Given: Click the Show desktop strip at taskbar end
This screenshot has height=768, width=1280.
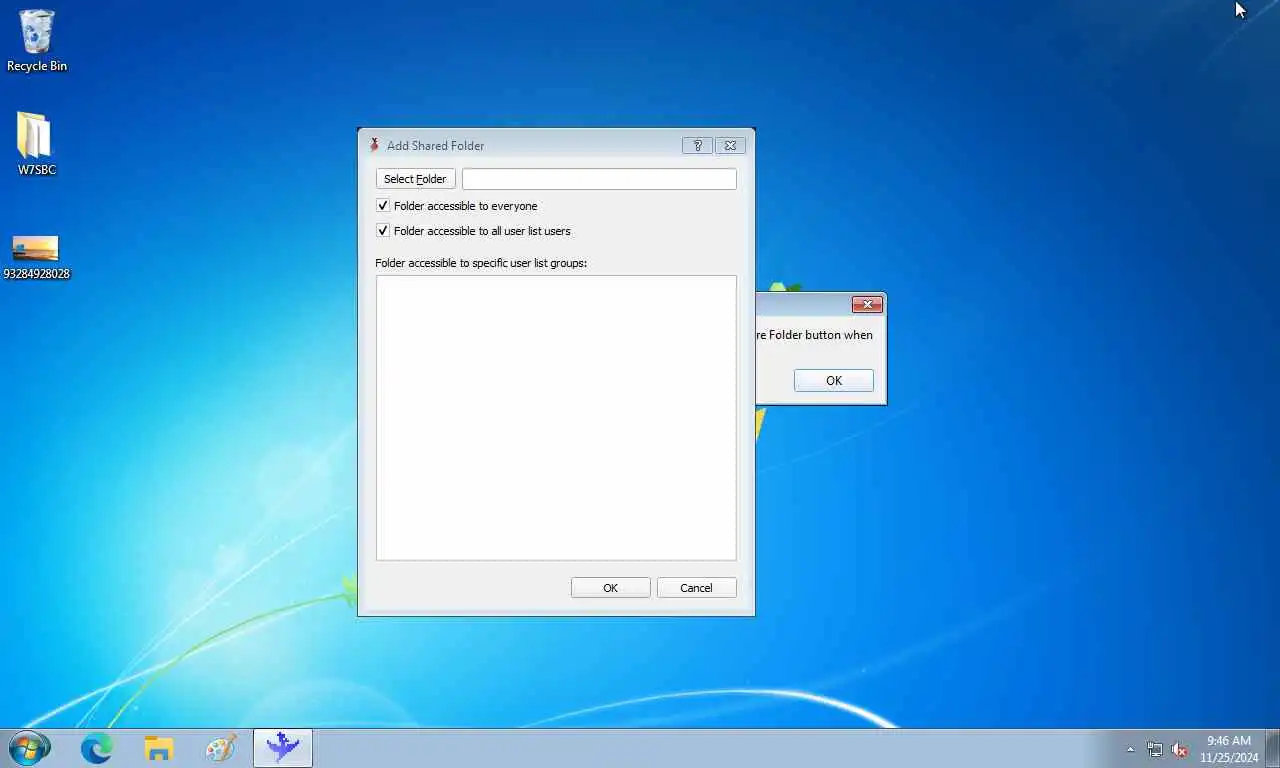Looking at the screenshot, I should pyautogui.click(x=1272, y=748).
